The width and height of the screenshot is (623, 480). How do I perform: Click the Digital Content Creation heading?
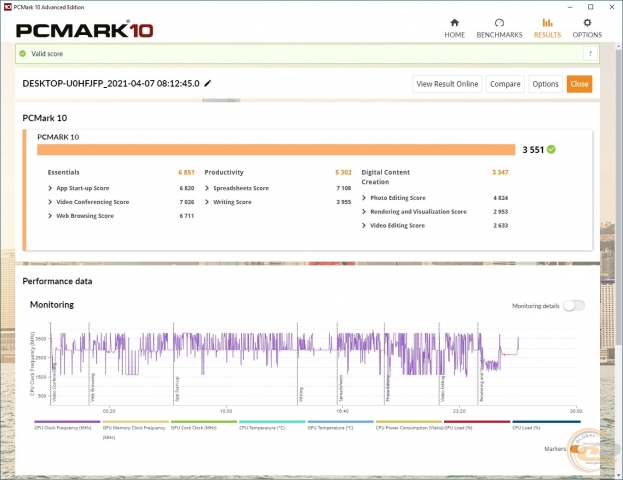pyautogui.click(x=385, y=177)
